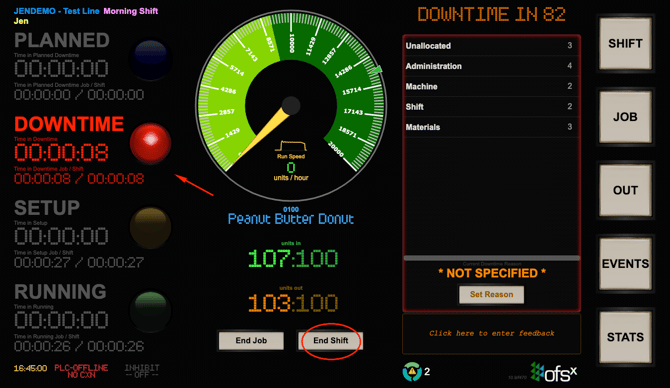Click the alert notification icon with count 2

[x=412, y=372]
